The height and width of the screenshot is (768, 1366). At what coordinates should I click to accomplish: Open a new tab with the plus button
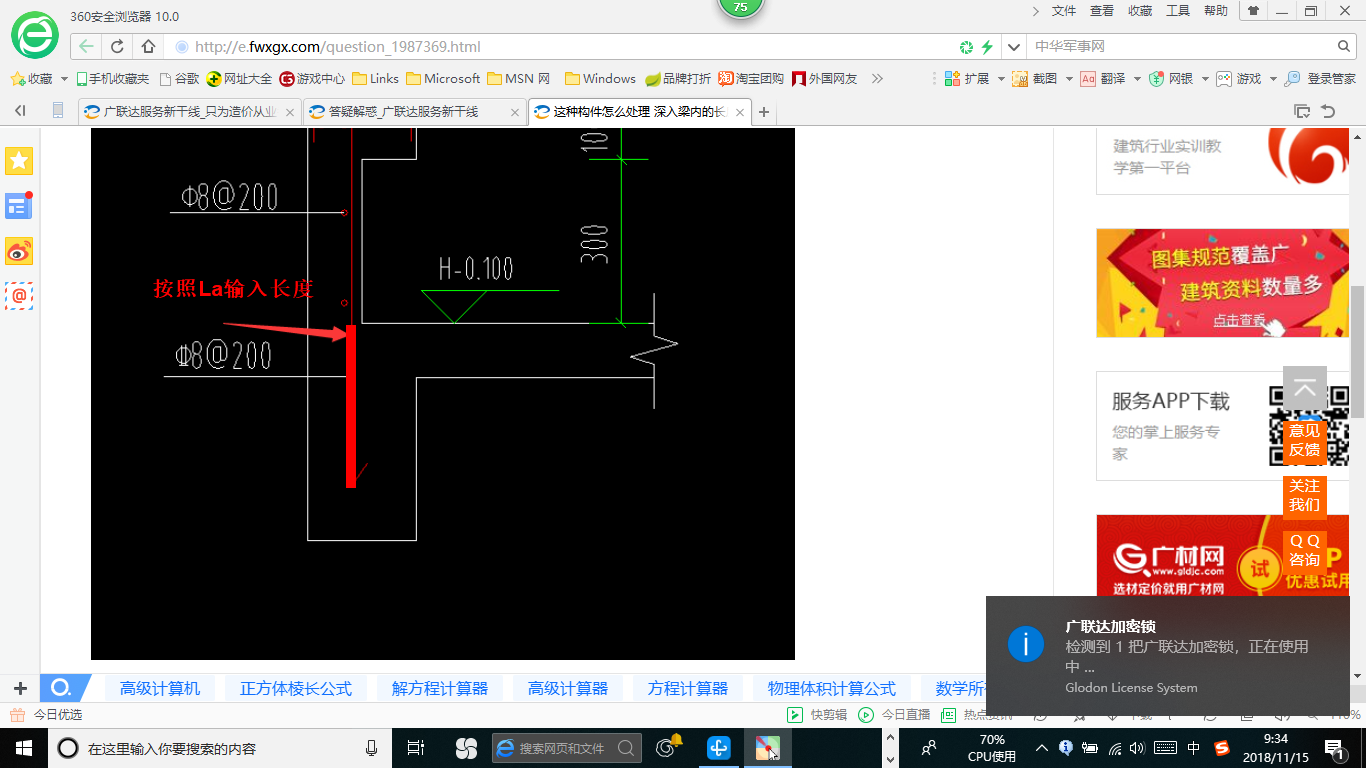pos(764,112)
